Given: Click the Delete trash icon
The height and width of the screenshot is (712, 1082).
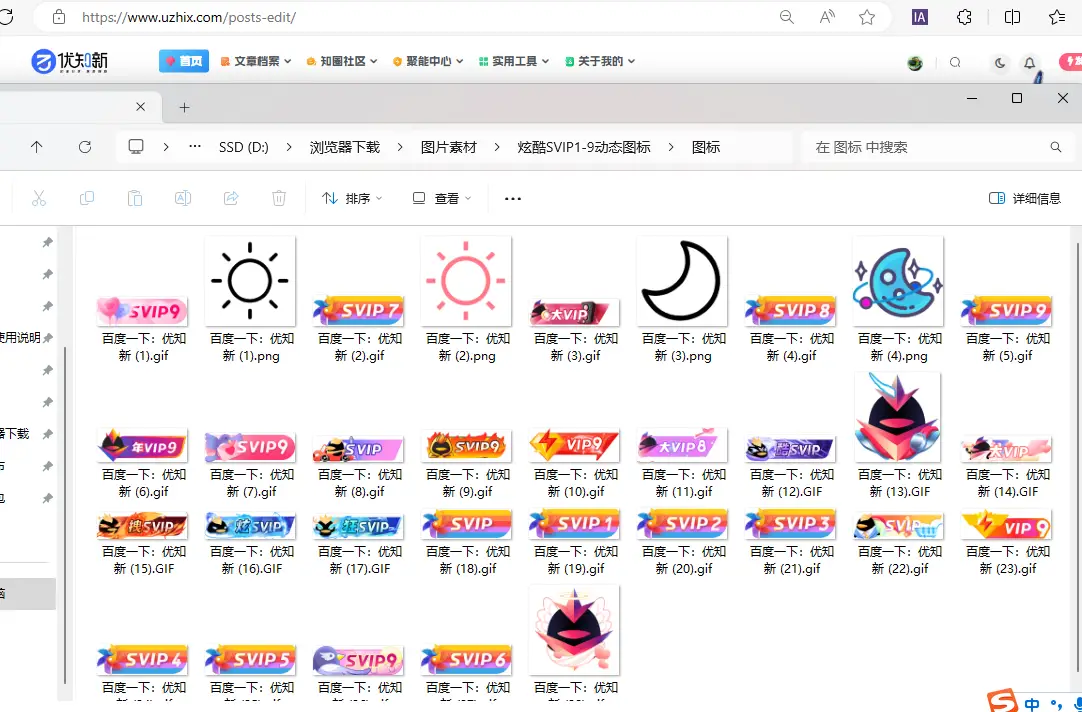Looking at the screenshot, I should (x=279, y=199).
